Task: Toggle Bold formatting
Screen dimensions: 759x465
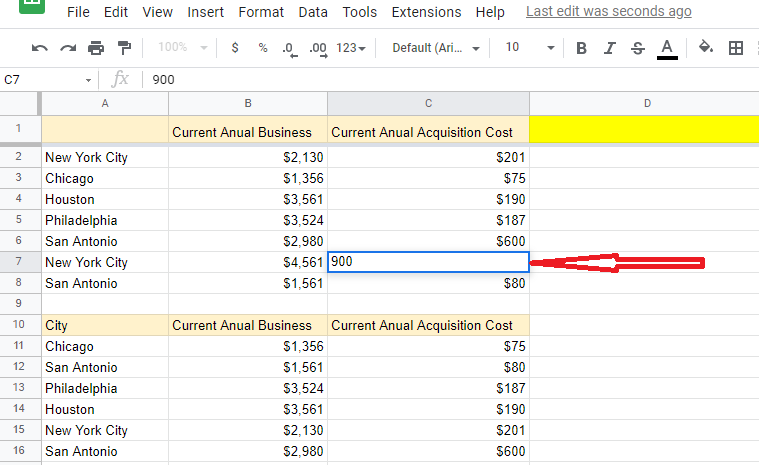Action: click(582, 48)
